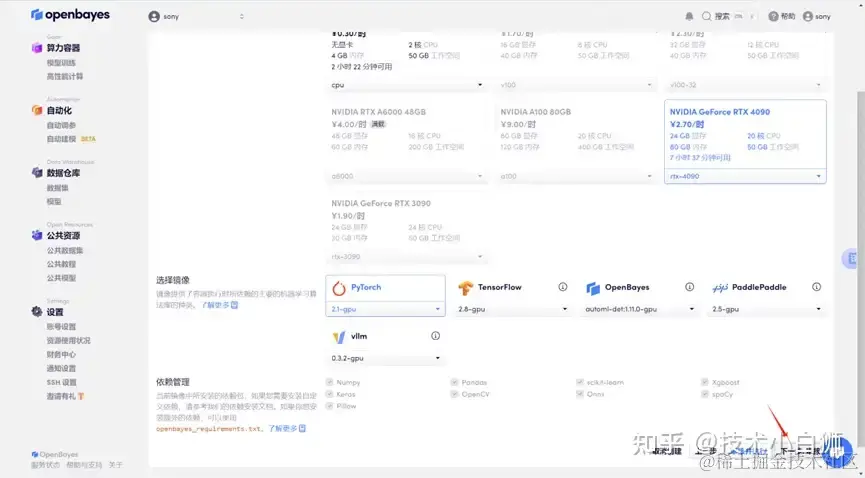Image resolution: width=865 pixels, height=478 pixels.
Task: Open the rtx-4090 resource dropdown
Action: [x=745, y=177]
